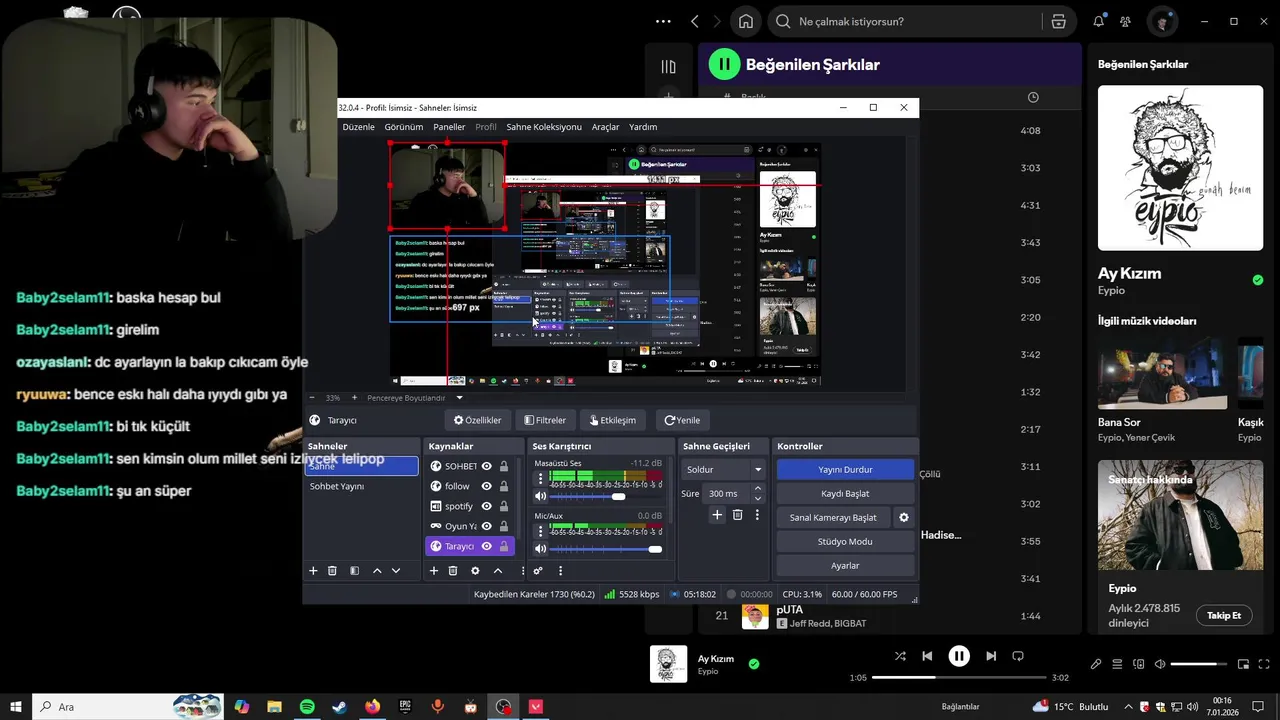This screenshot has height=720, width=1280.
Task: Open the OBS Düzenle menu
Action: [x=358, y=127]
